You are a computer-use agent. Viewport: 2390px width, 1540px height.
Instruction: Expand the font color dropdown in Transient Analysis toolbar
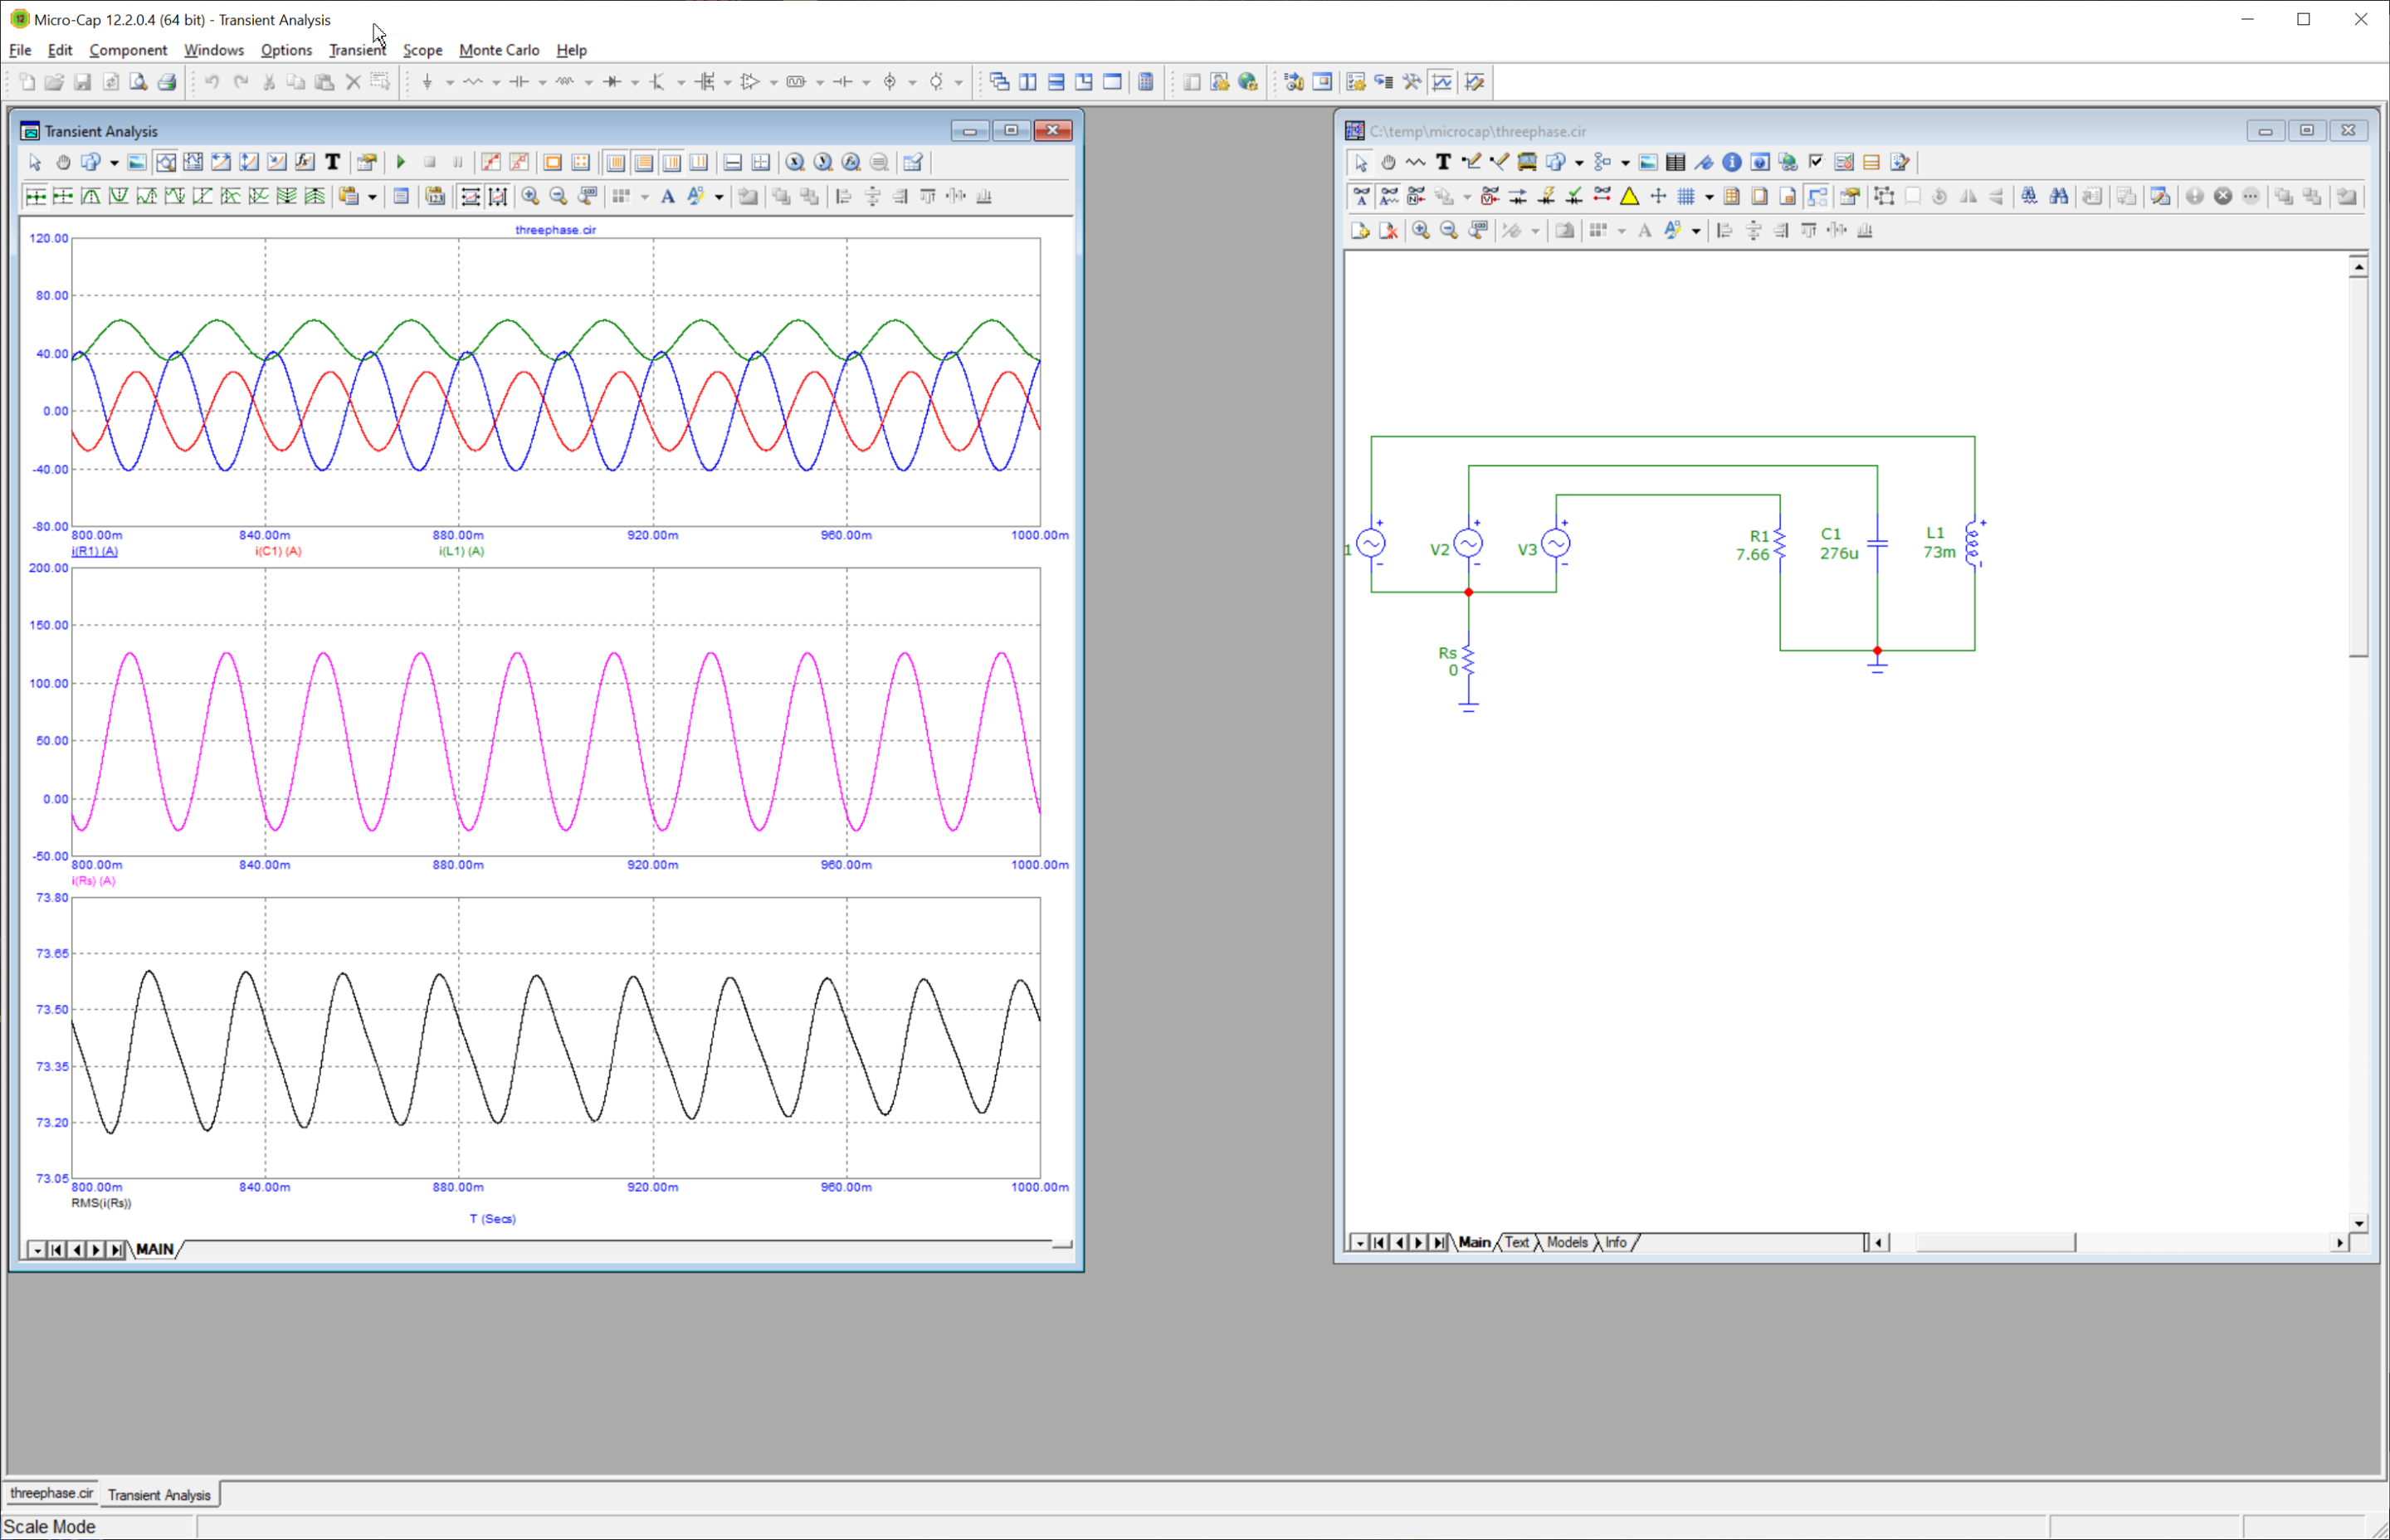click(719, 197)
